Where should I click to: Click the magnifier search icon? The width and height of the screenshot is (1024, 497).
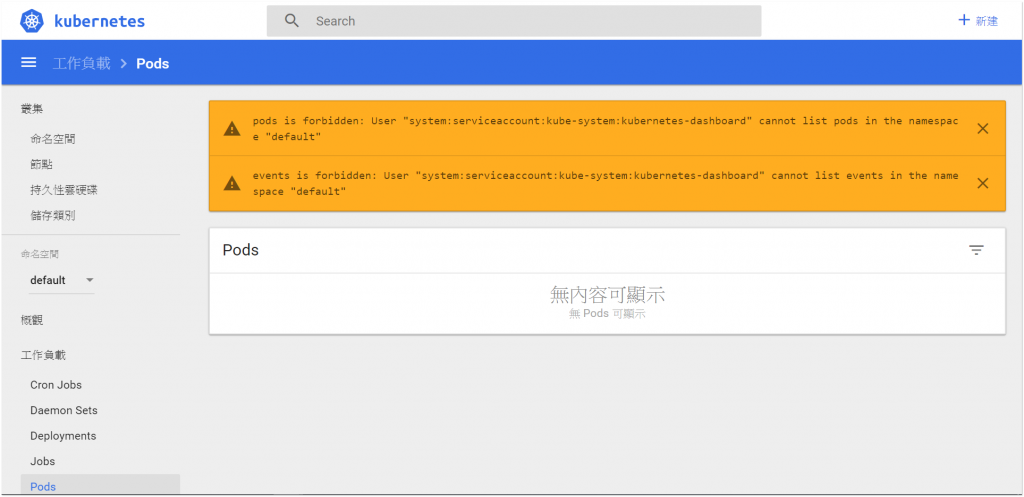coord(292,21)
